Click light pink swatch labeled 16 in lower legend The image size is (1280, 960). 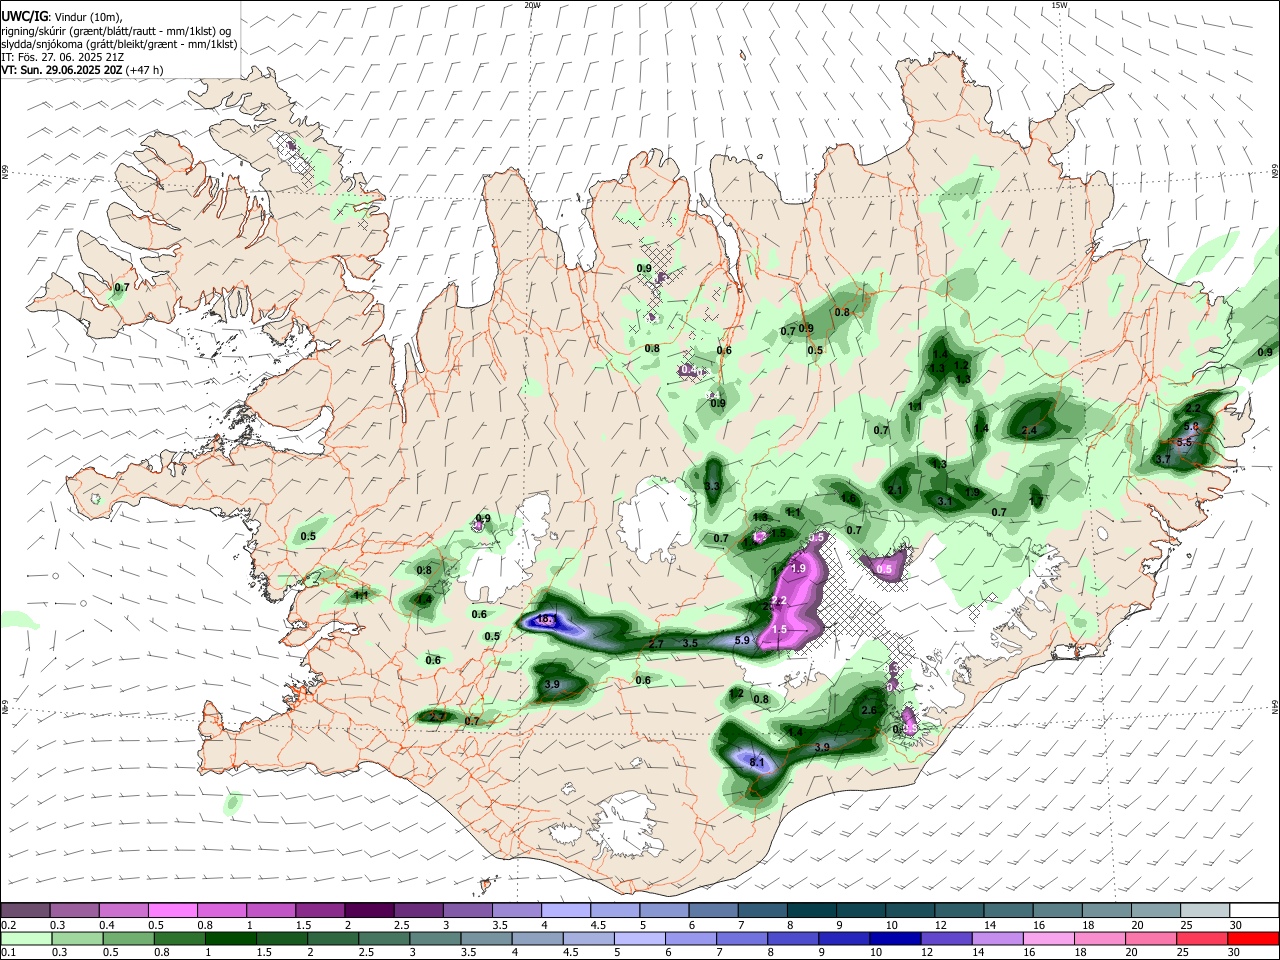[1047, 938]
